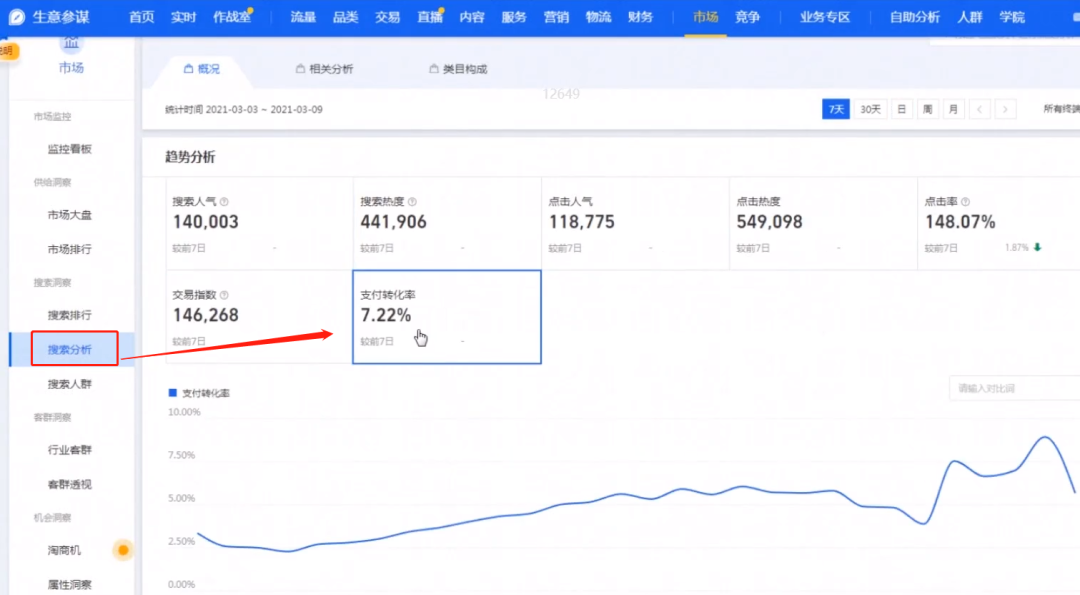This screenshot has height=595, width=1080.
Task: Open the 服务 menu
Action: (514, 17)
